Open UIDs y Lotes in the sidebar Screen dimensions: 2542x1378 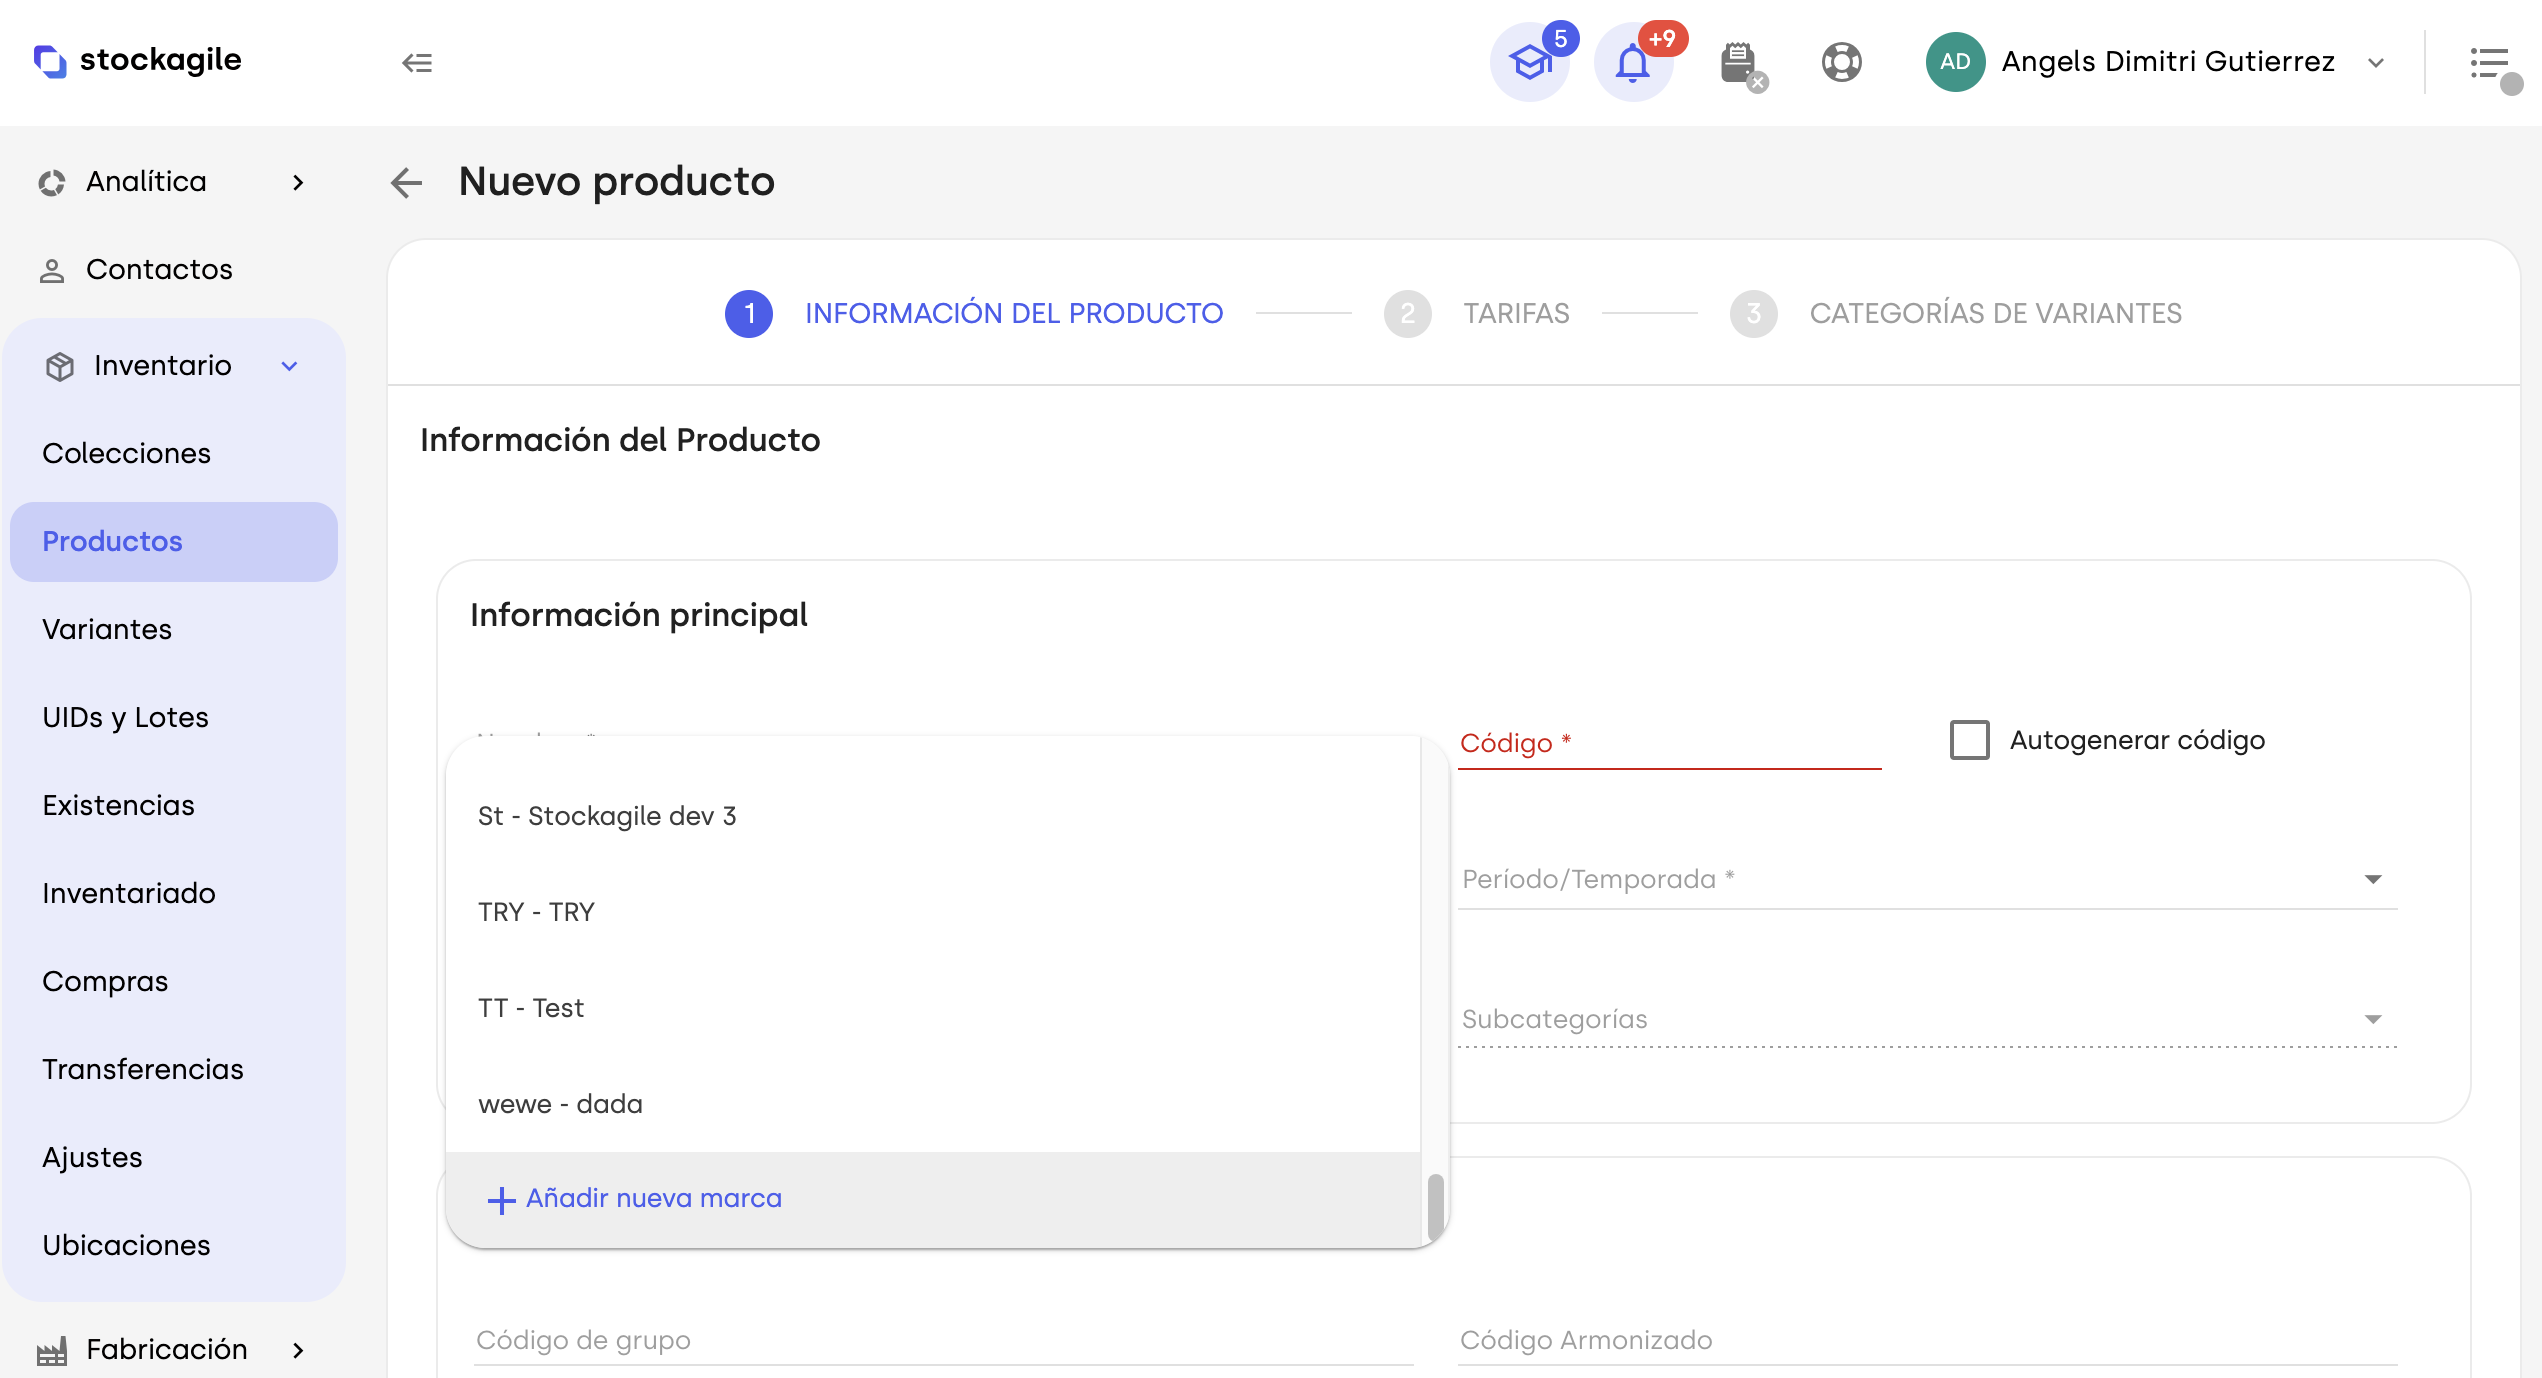tap(174, 718)
